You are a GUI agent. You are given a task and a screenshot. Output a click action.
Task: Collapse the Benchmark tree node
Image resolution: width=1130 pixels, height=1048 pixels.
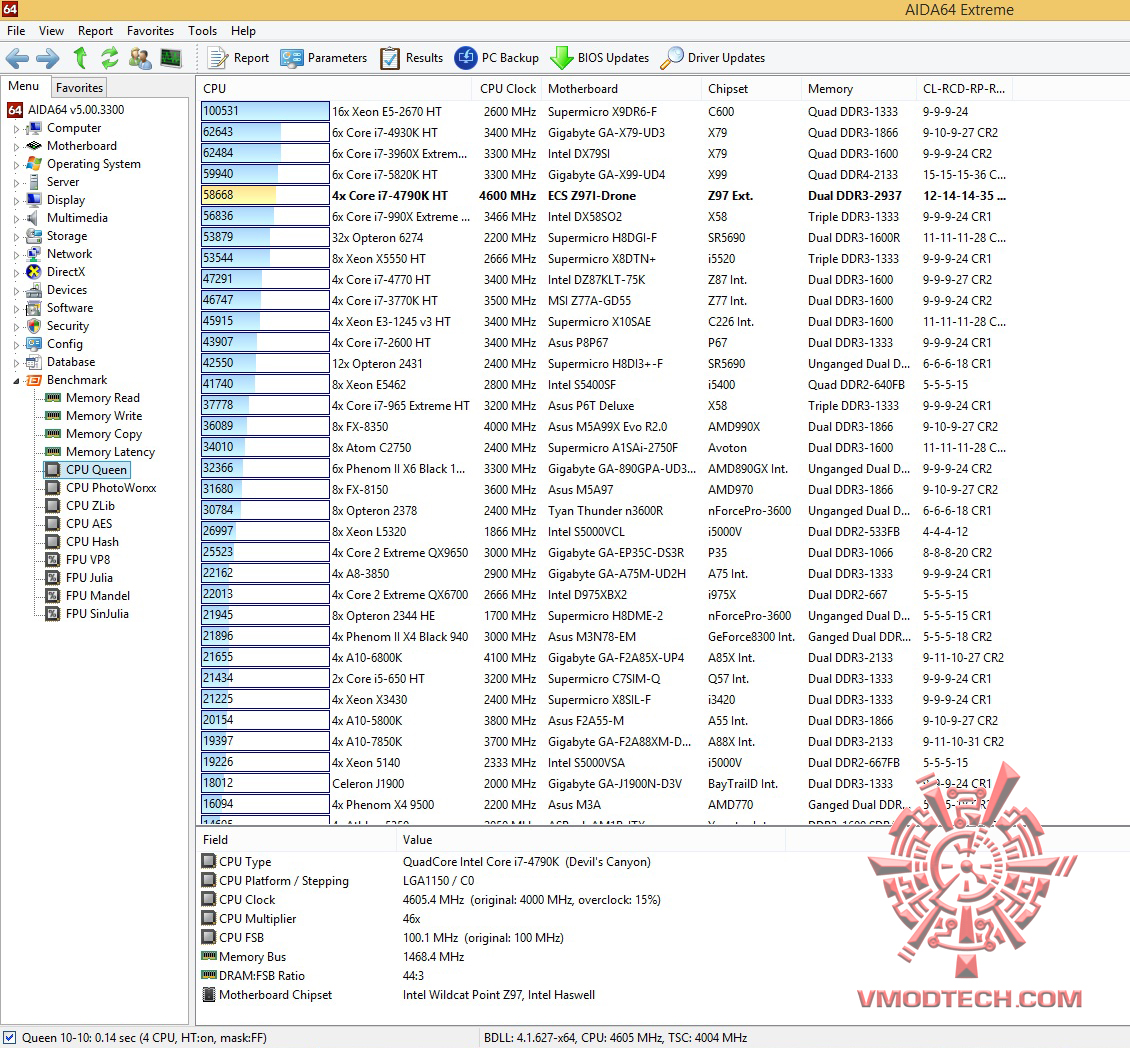coord(17,381)
